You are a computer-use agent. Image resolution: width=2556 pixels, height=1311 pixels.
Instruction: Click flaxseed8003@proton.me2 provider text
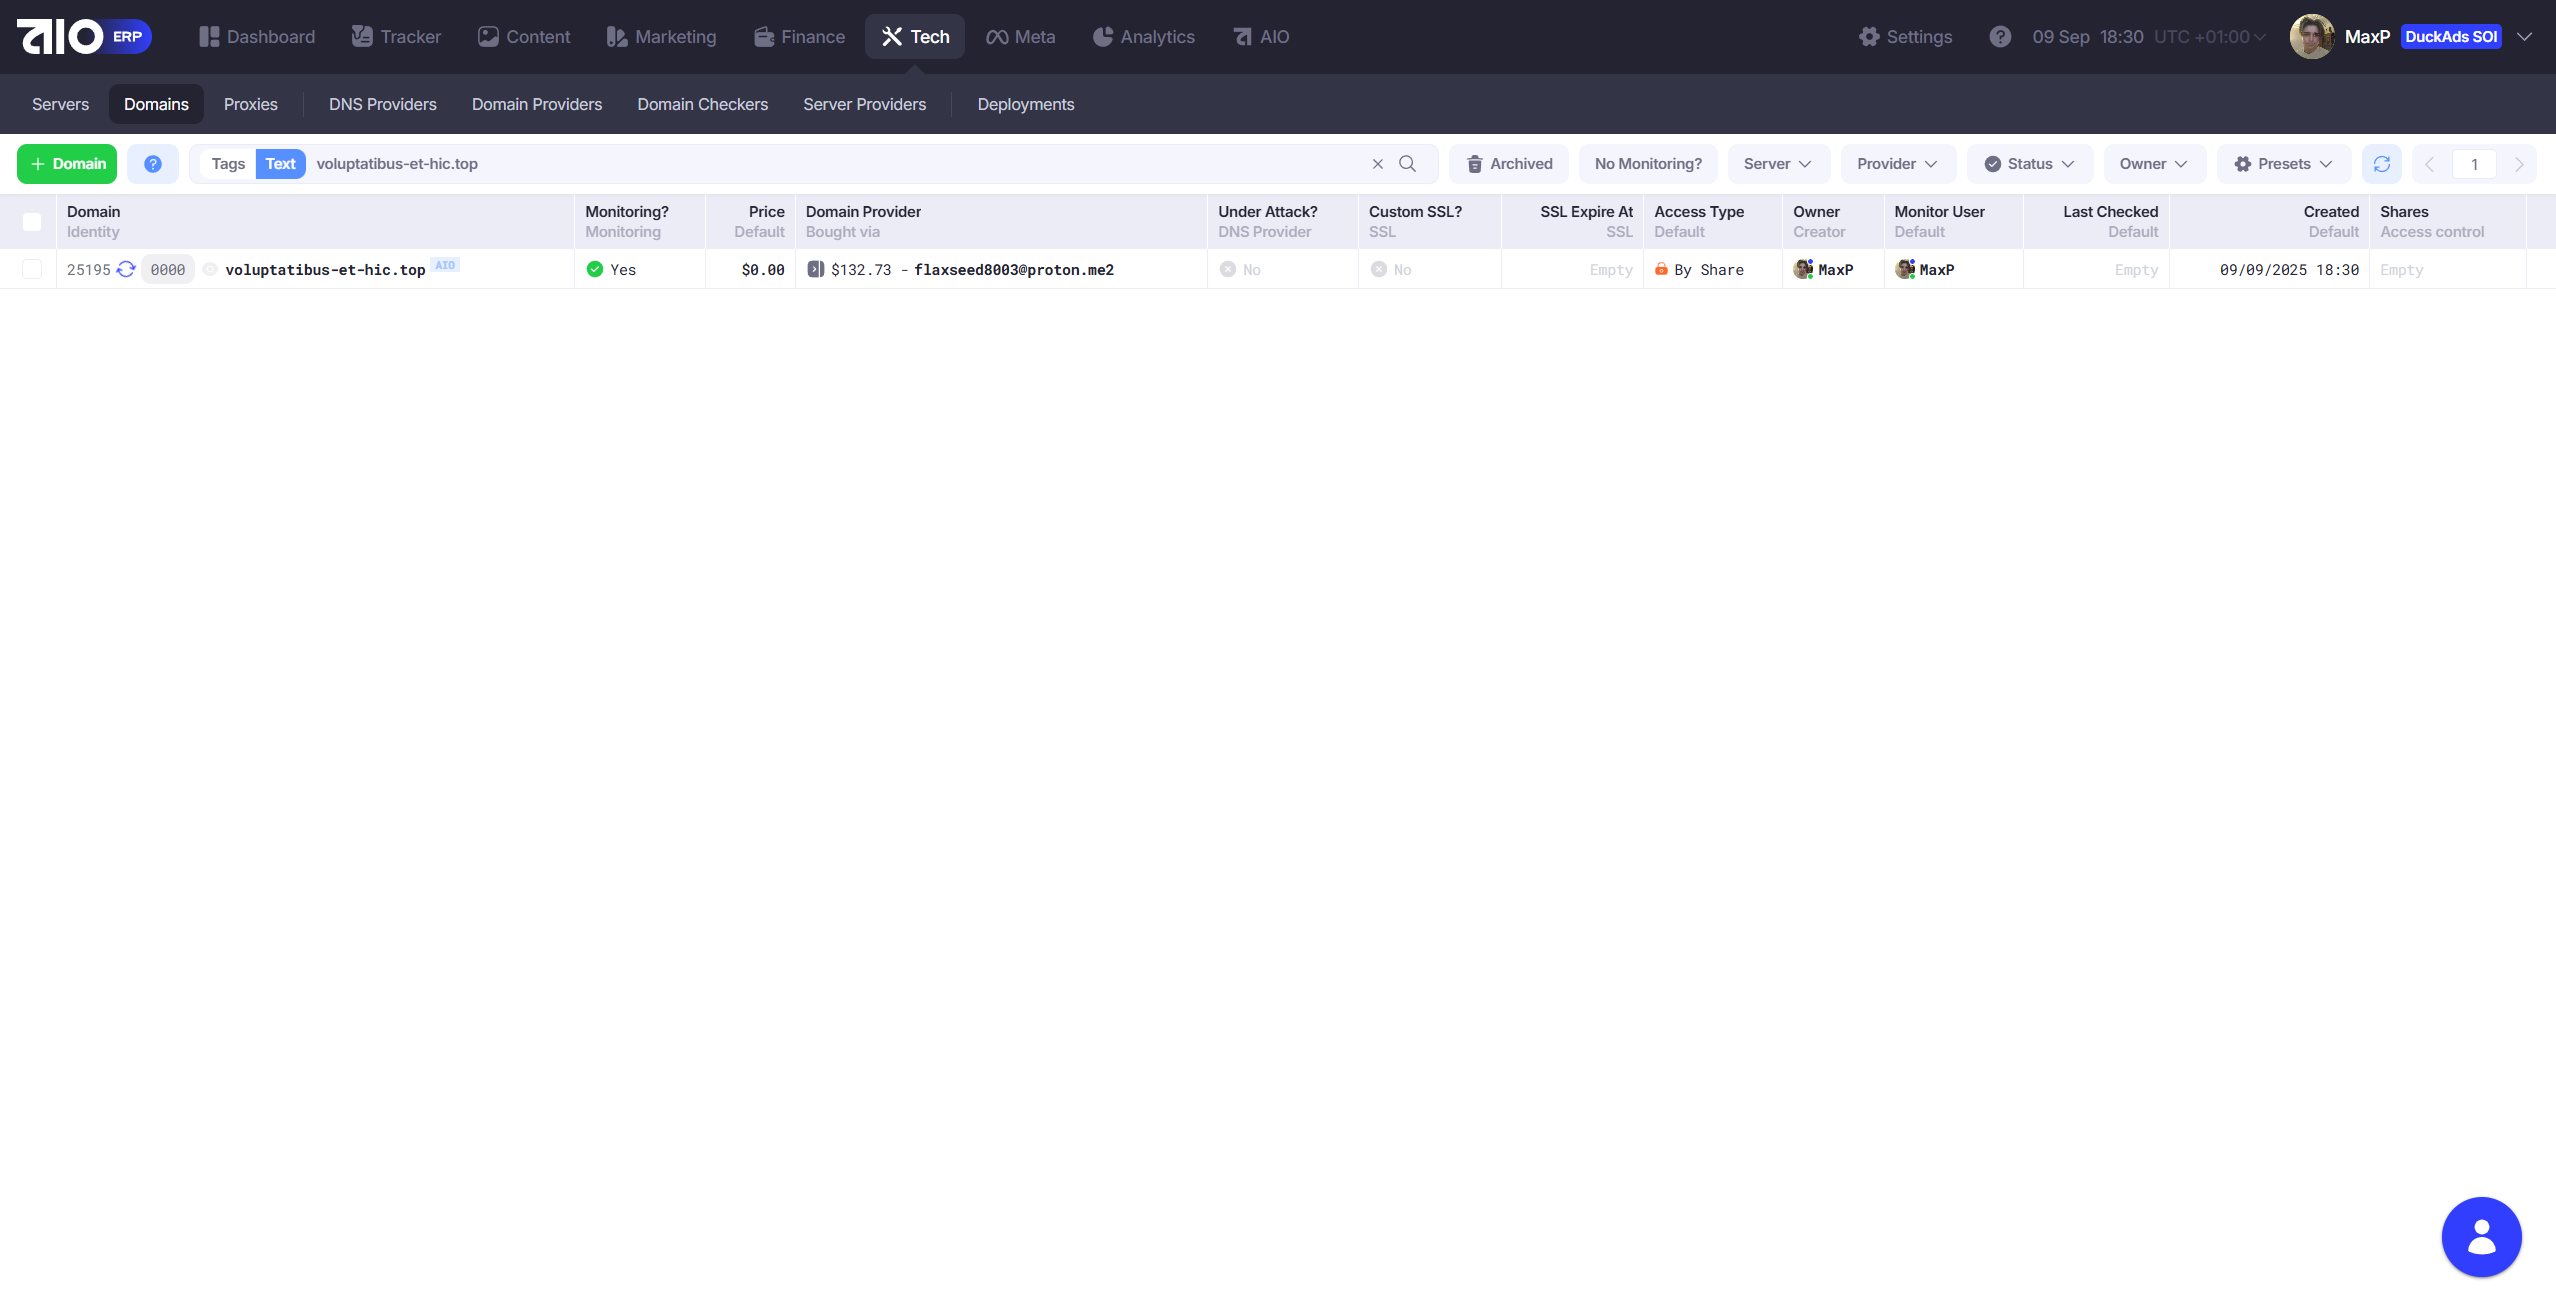pos(1014,270)
